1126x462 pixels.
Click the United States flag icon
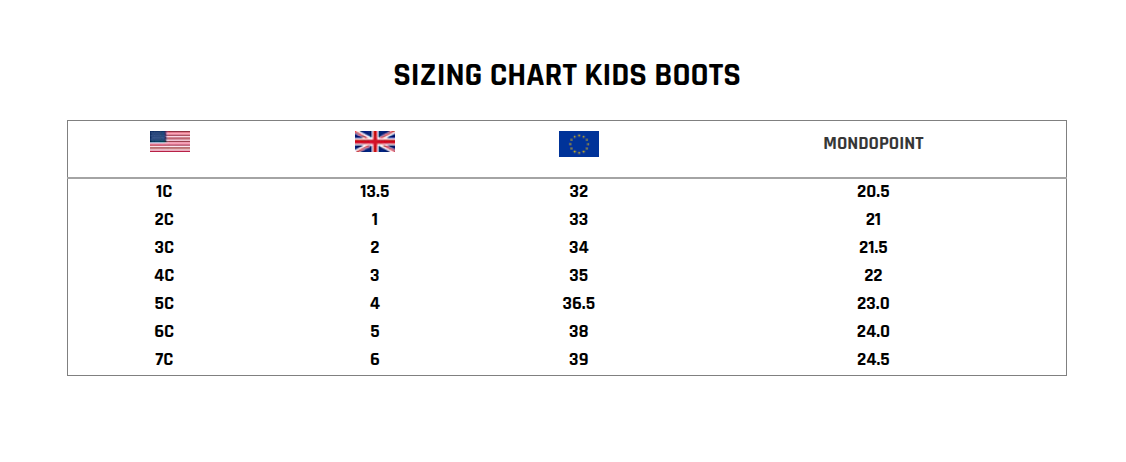coord(169,141)
